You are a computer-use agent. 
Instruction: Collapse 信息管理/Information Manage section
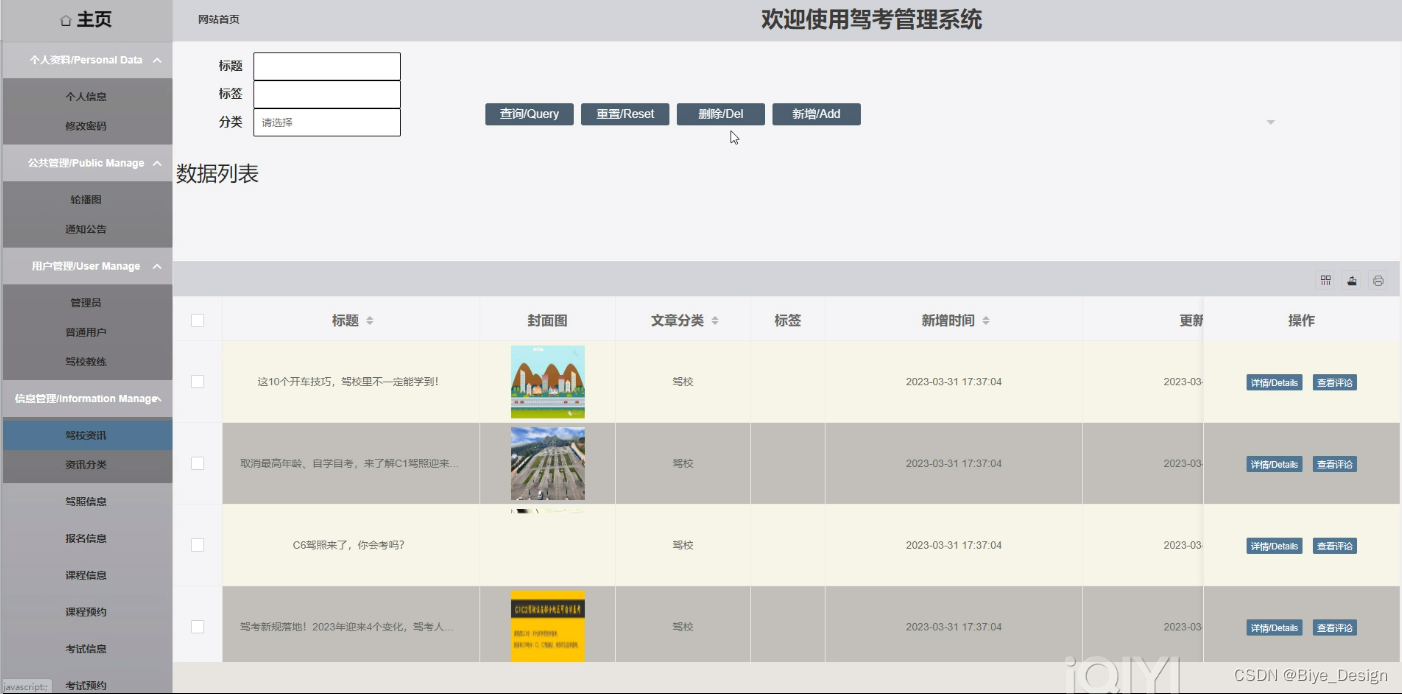(x=86, y=398)
